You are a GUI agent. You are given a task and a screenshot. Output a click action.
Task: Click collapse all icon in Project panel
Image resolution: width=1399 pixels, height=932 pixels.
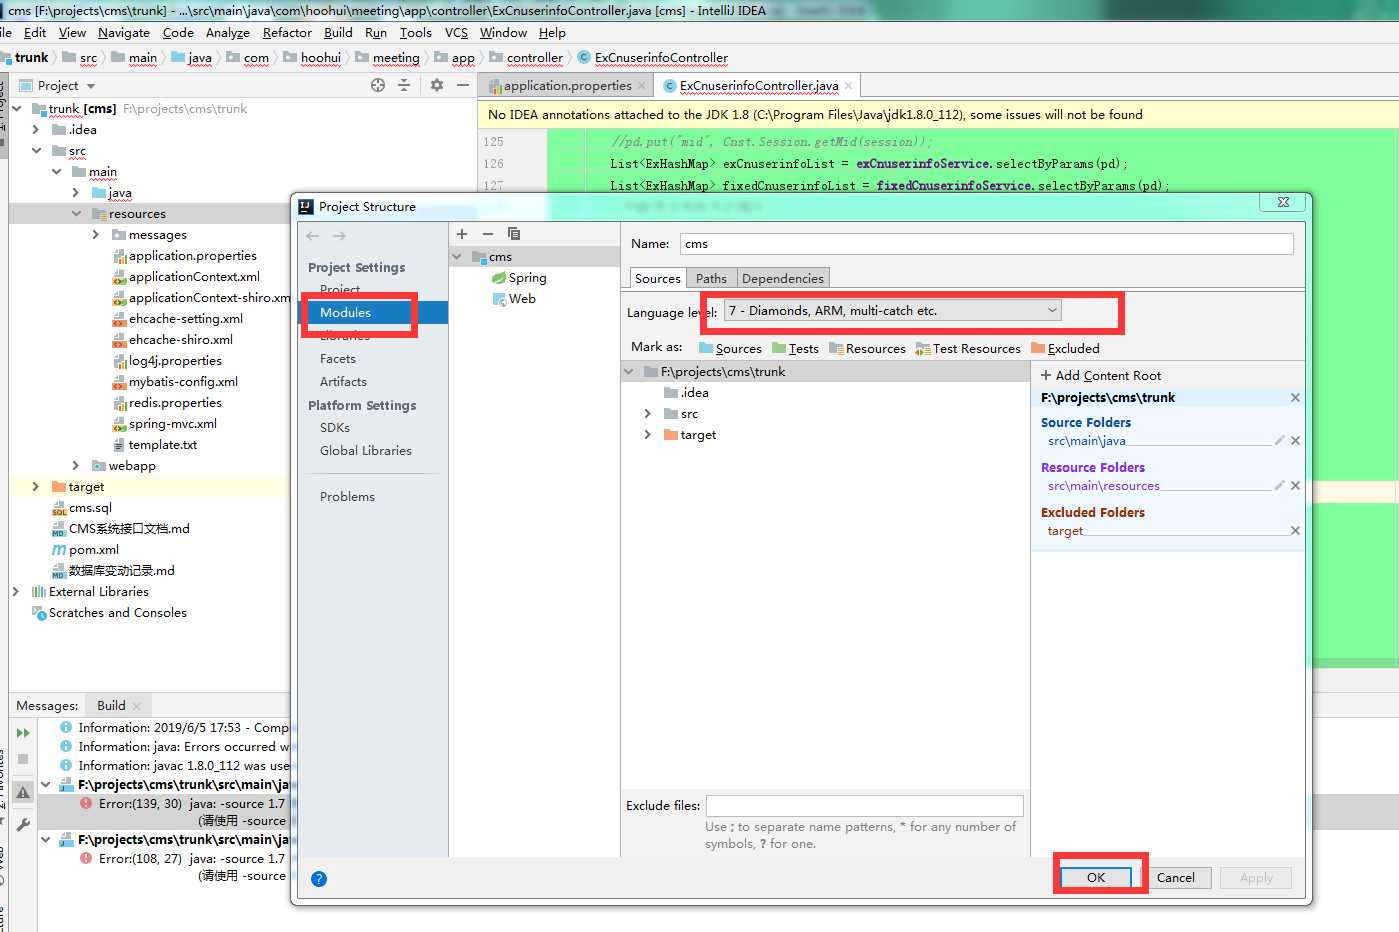tap(404, 85)
